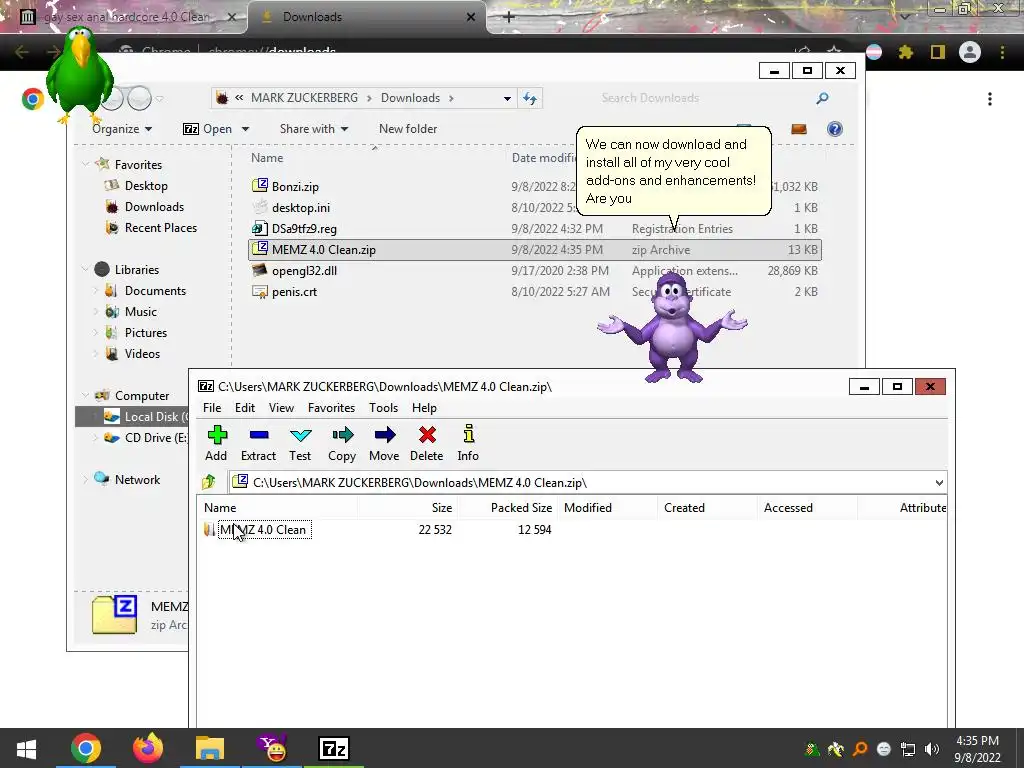The image size is (1024, 768).
Task: Click 7-Zip taskbar icon
Action: coord(334,748)
